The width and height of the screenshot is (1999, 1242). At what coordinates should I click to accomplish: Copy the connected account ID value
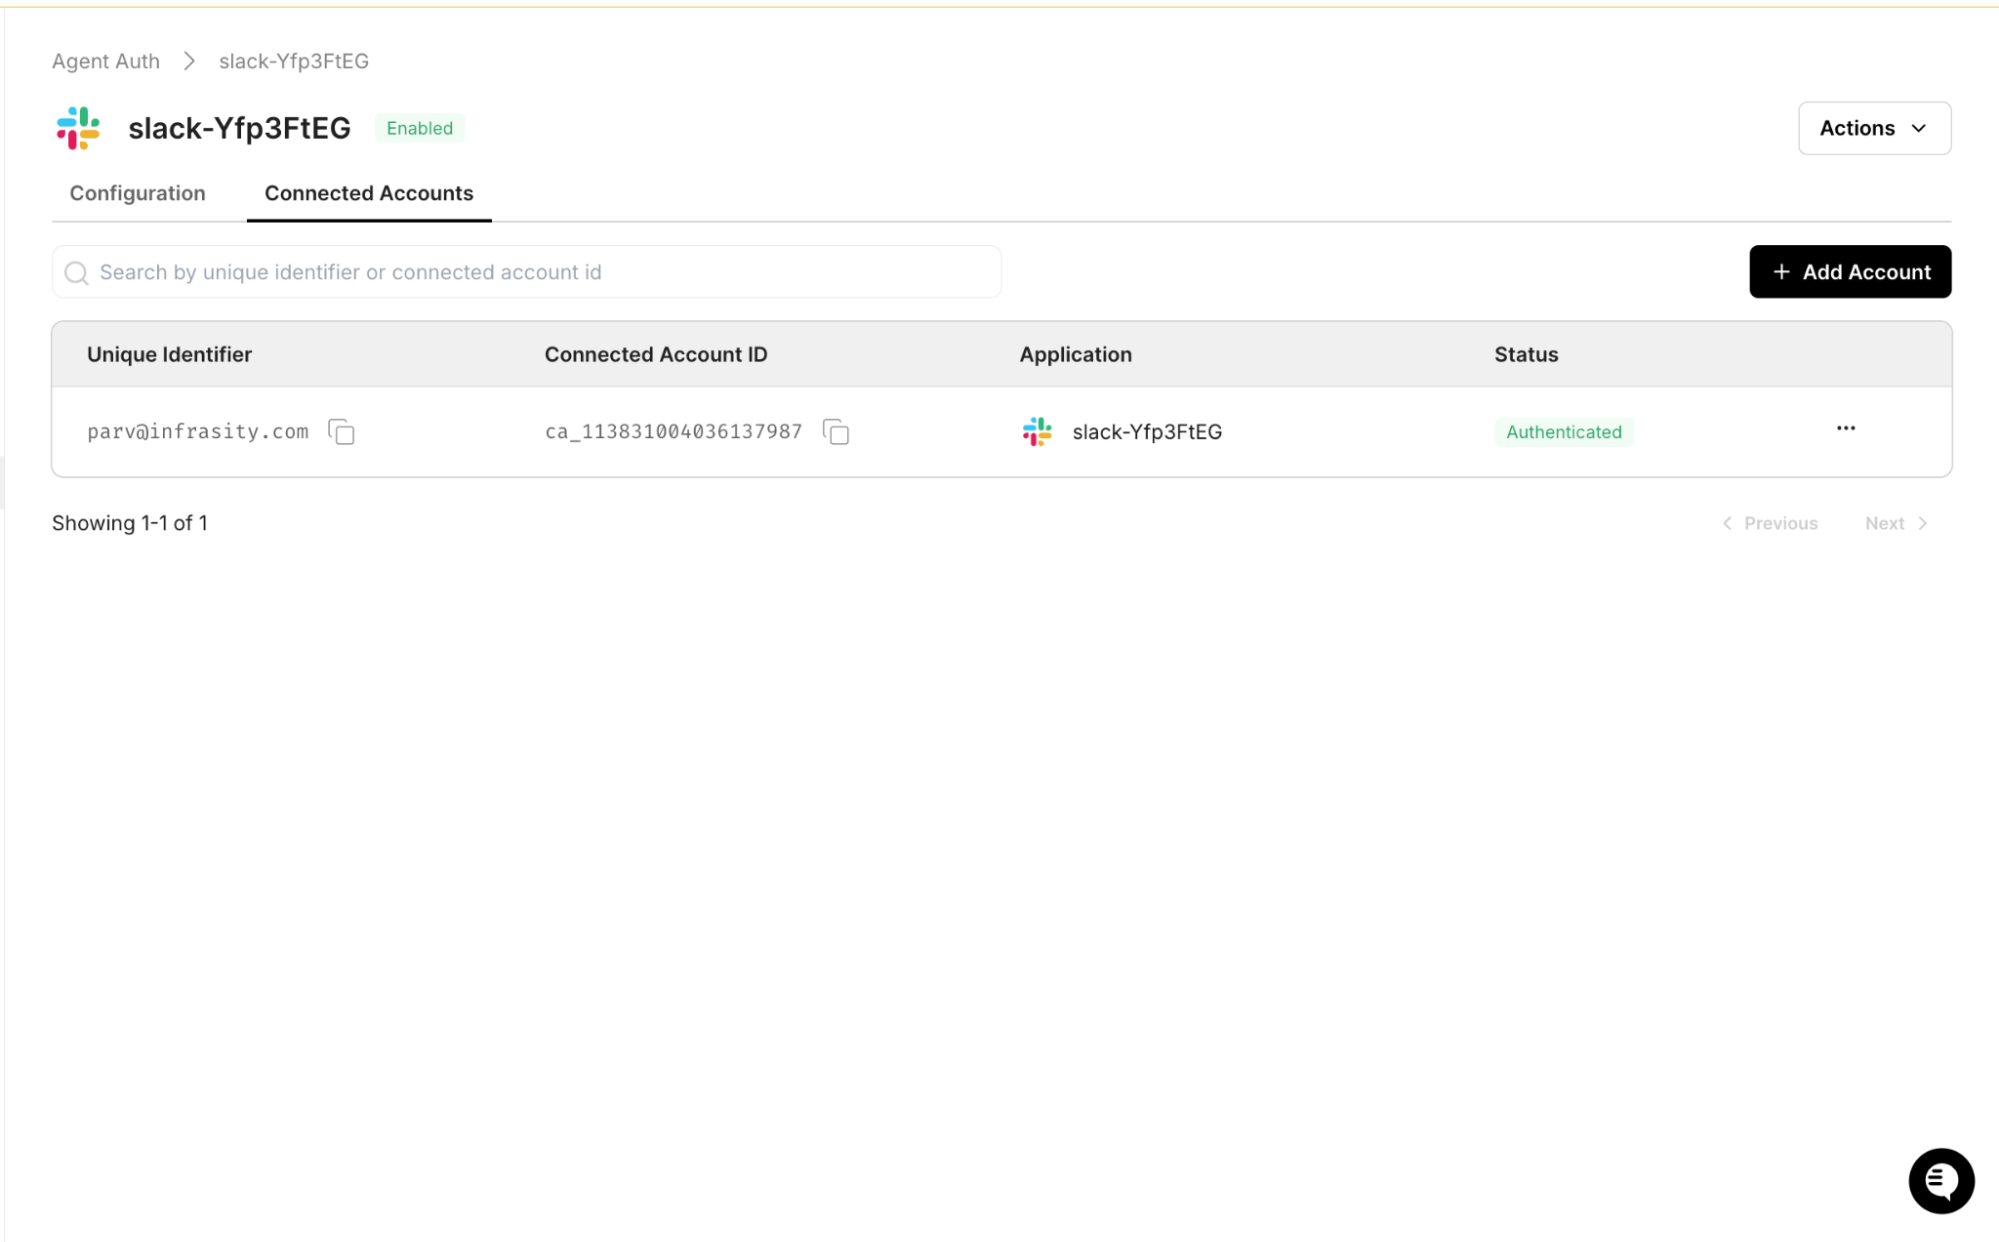(836, 432)
